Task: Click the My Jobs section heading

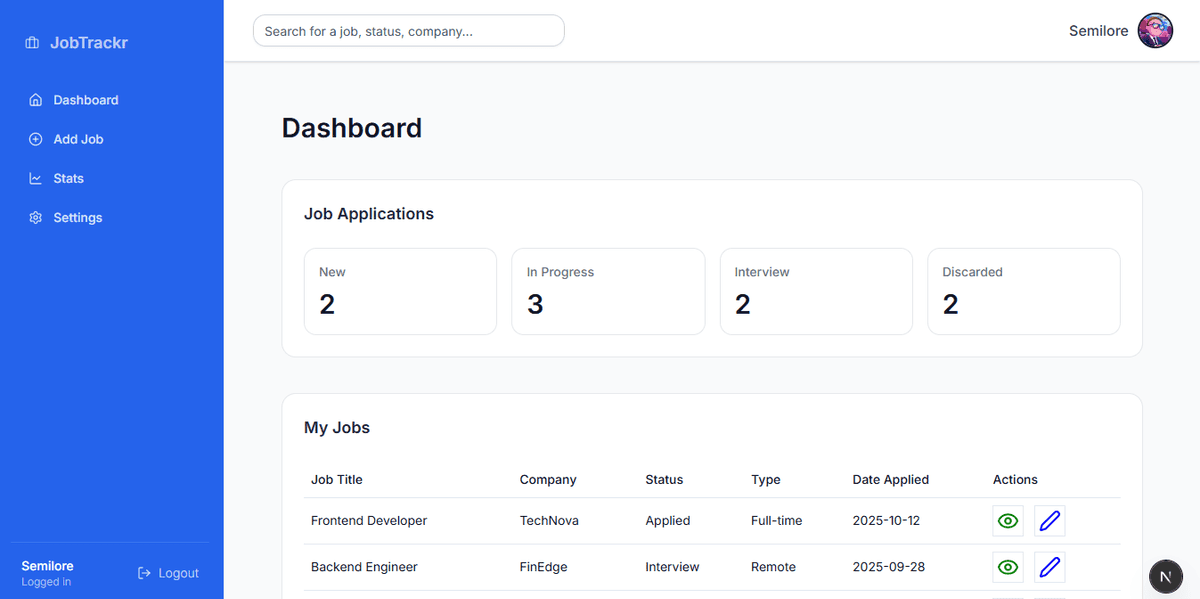Action: 337,428
